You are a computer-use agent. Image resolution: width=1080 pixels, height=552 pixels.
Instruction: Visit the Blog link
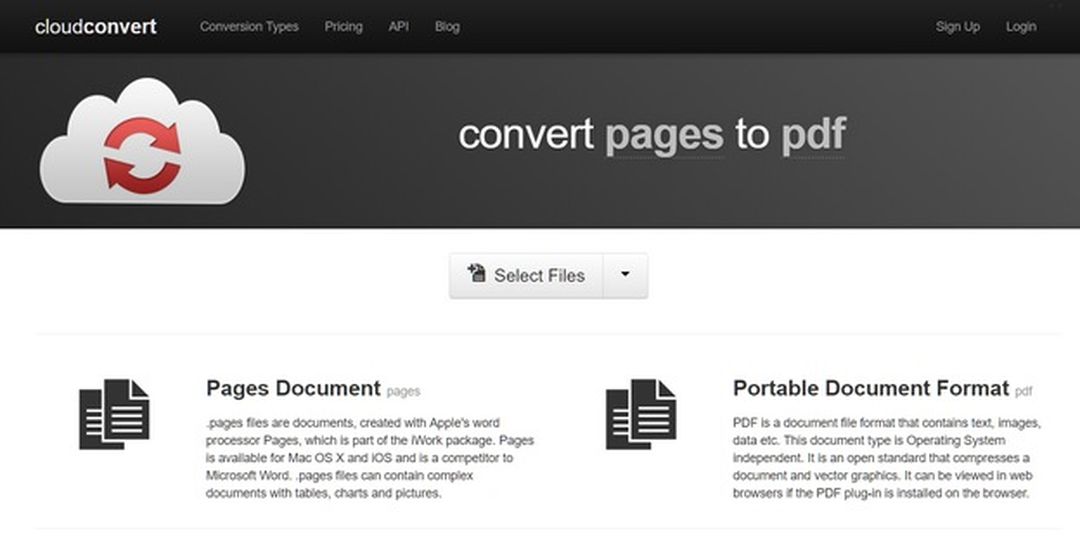[447, 27]
